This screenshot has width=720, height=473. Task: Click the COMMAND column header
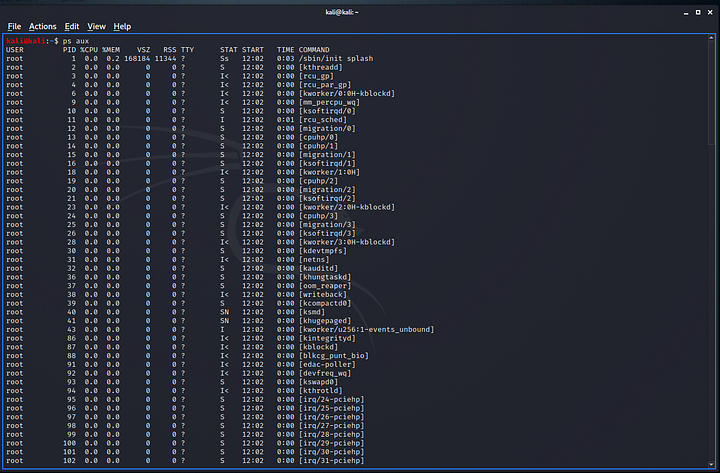[x=314, y=49]
